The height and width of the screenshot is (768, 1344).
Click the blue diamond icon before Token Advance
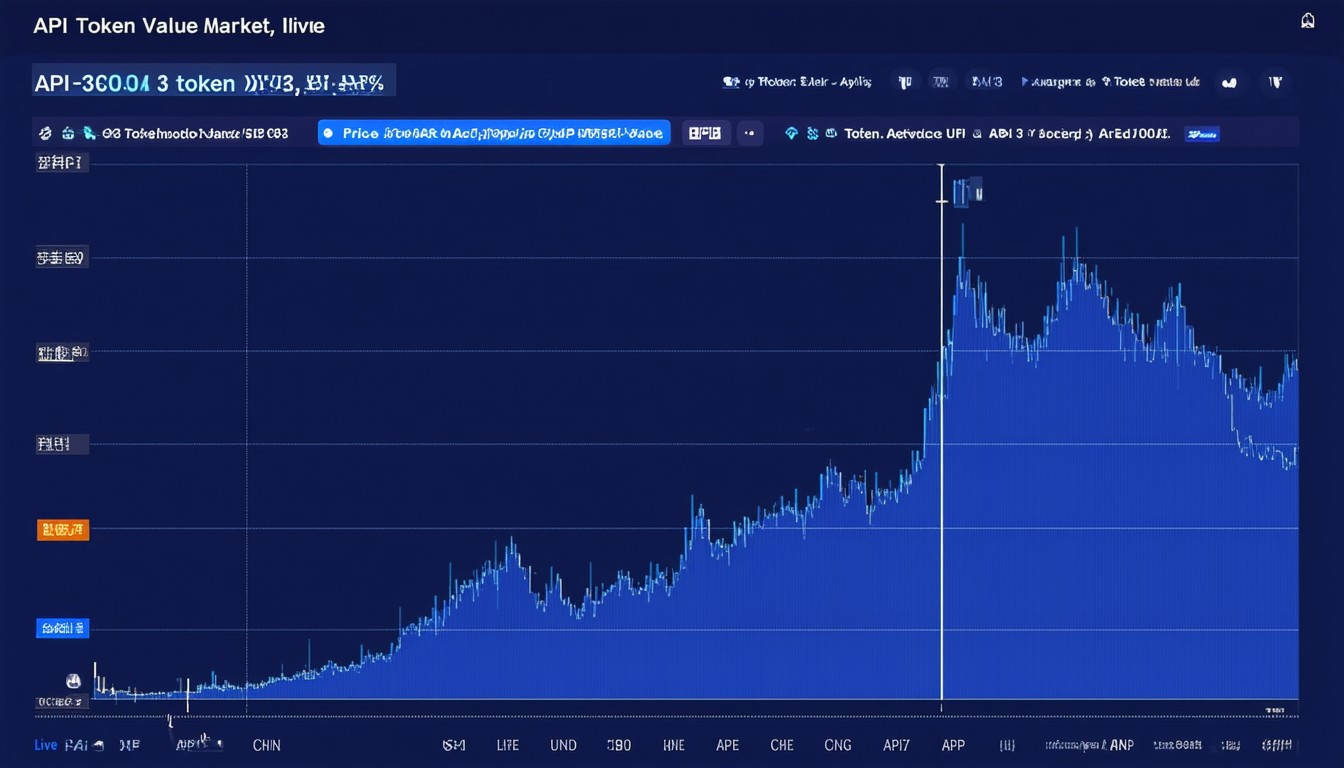791,133
